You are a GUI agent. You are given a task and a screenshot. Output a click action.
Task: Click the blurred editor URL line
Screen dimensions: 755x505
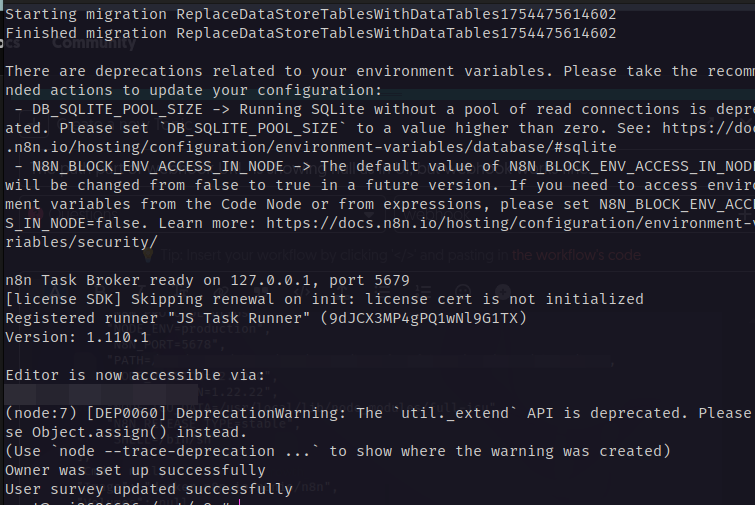point(100,394)
